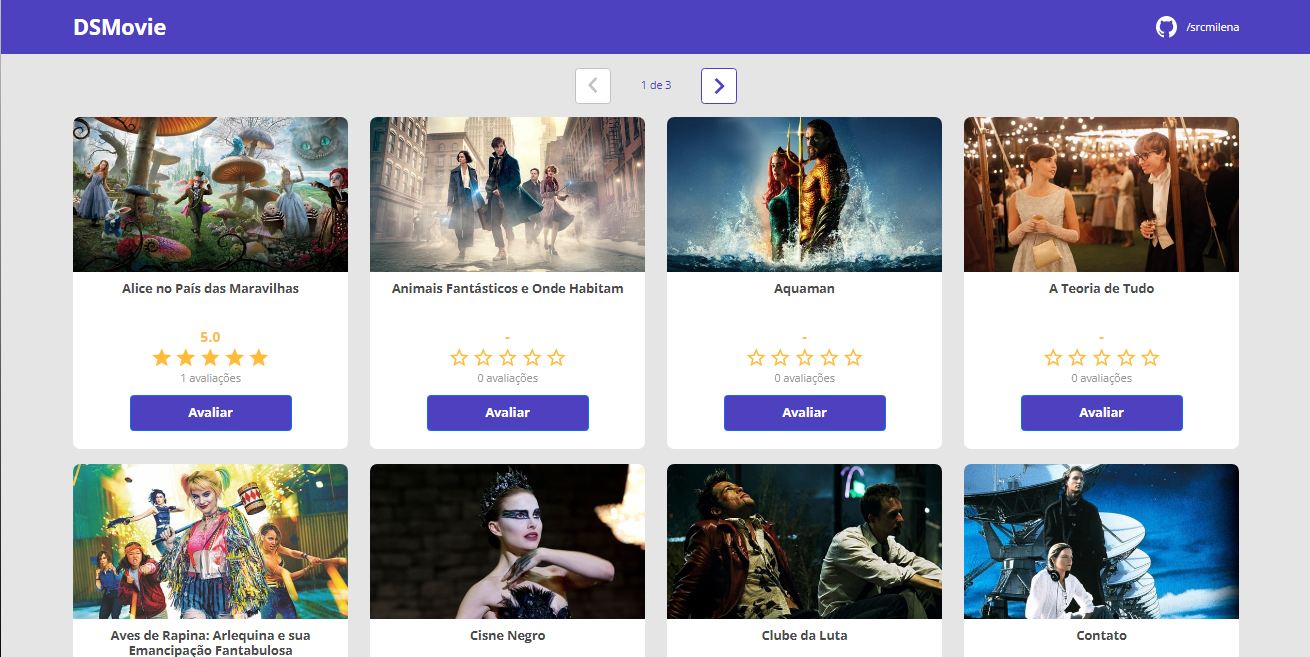Open the Clube da Luta movie poster
Screen dimensions: 1310x657
tap(804, 541)
